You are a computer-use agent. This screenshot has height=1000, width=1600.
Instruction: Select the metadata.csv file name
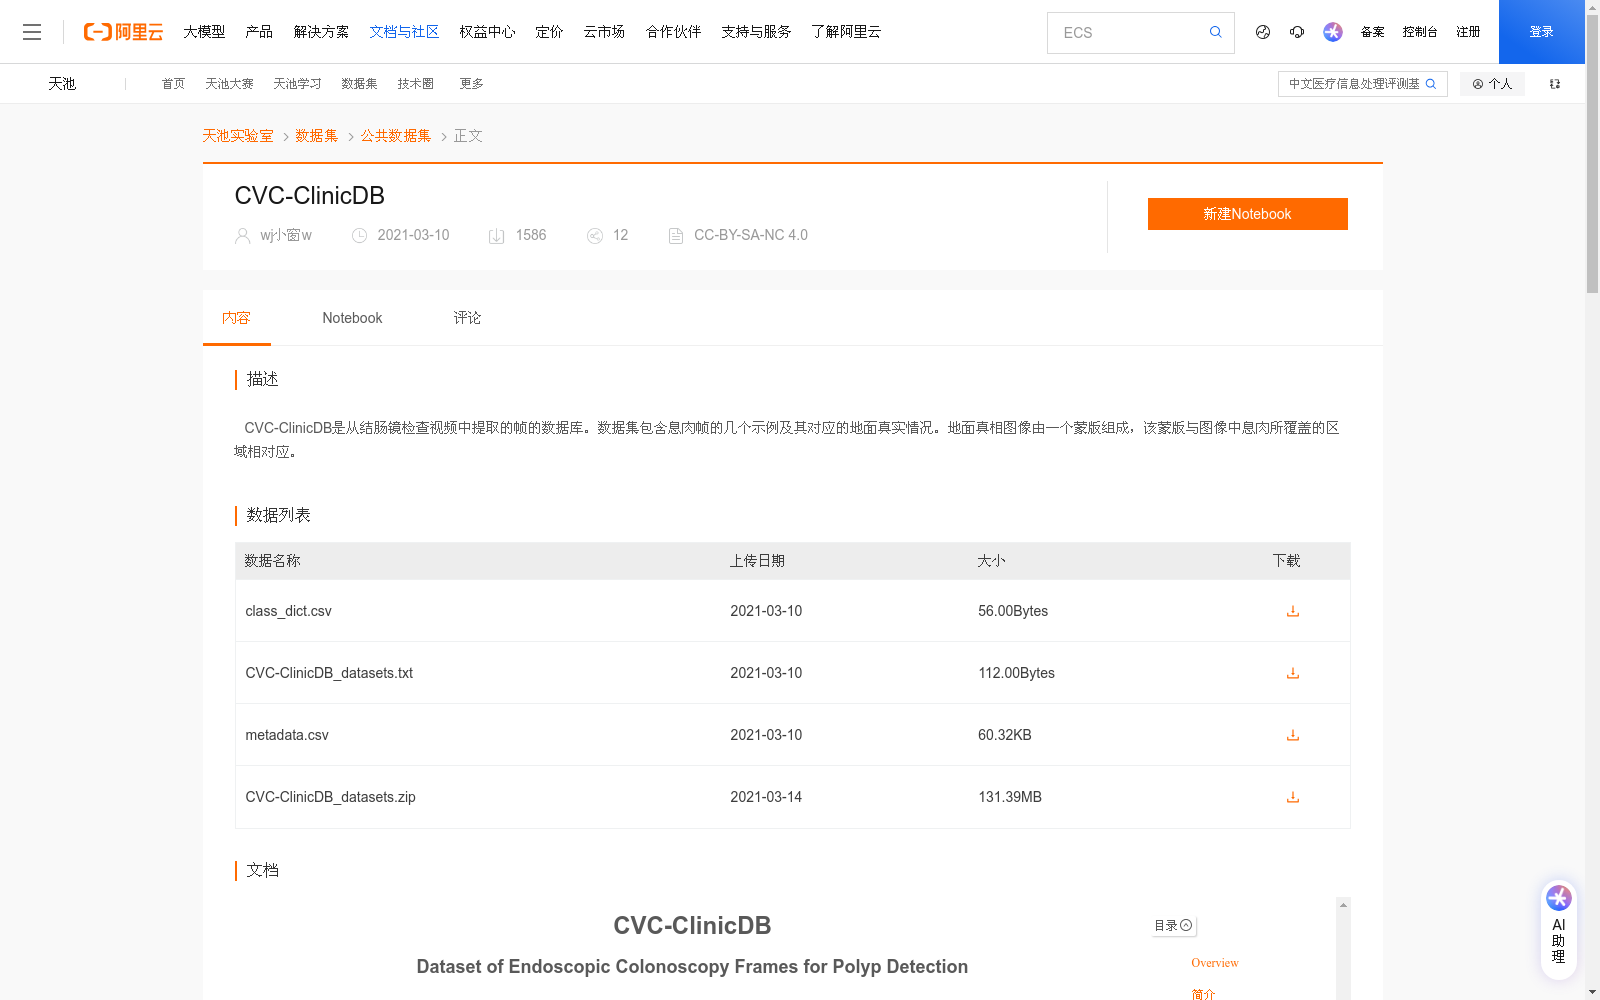pos(287,735)
